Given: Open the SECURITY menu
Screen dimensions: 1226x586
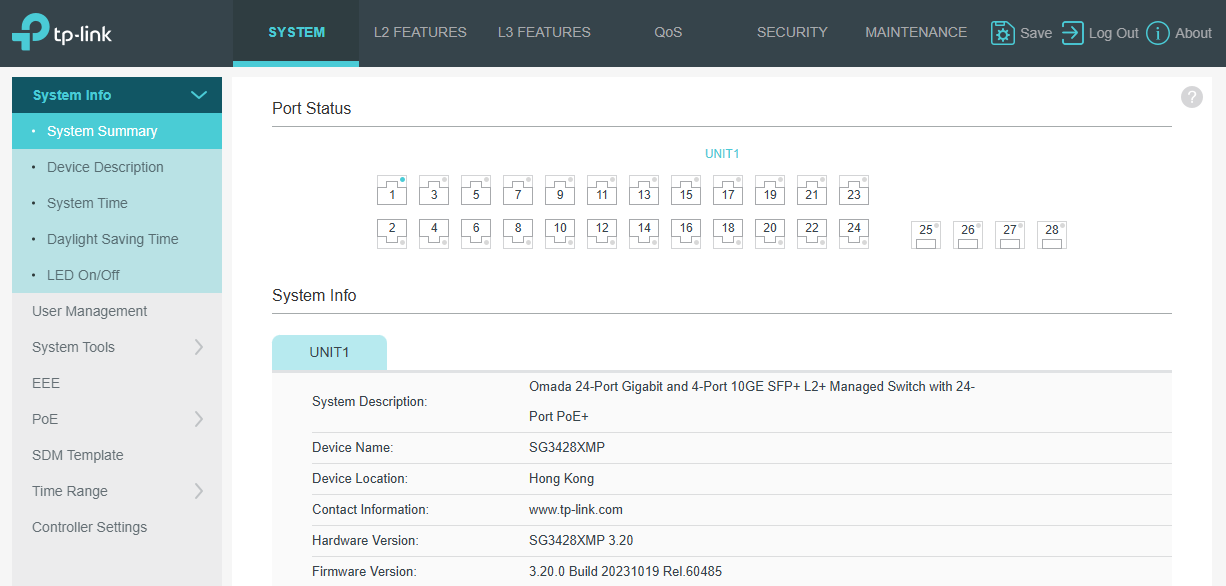Looking at the screenshot, I should (x=792, y=32).
